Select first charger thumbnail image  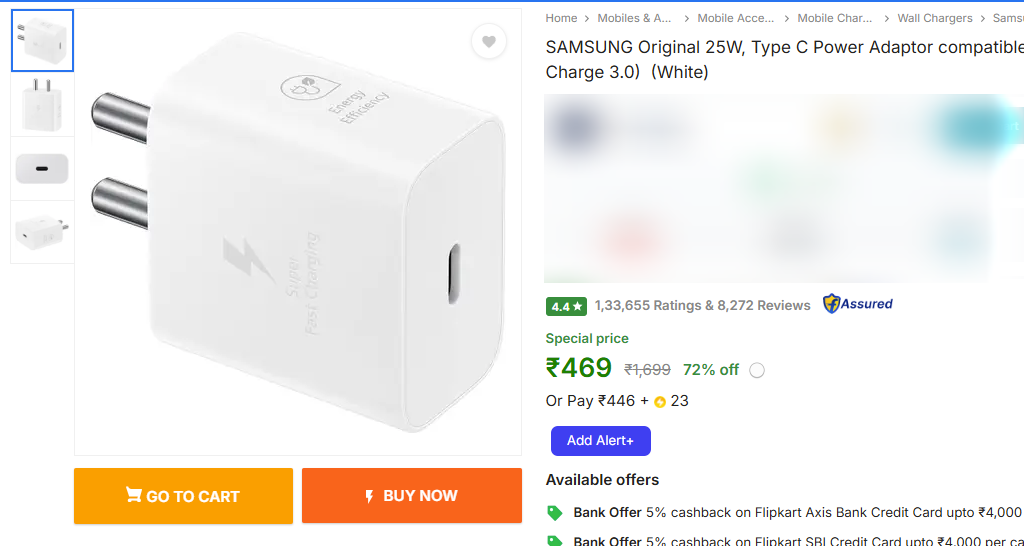pyautogui.click(x=42, y=41)
